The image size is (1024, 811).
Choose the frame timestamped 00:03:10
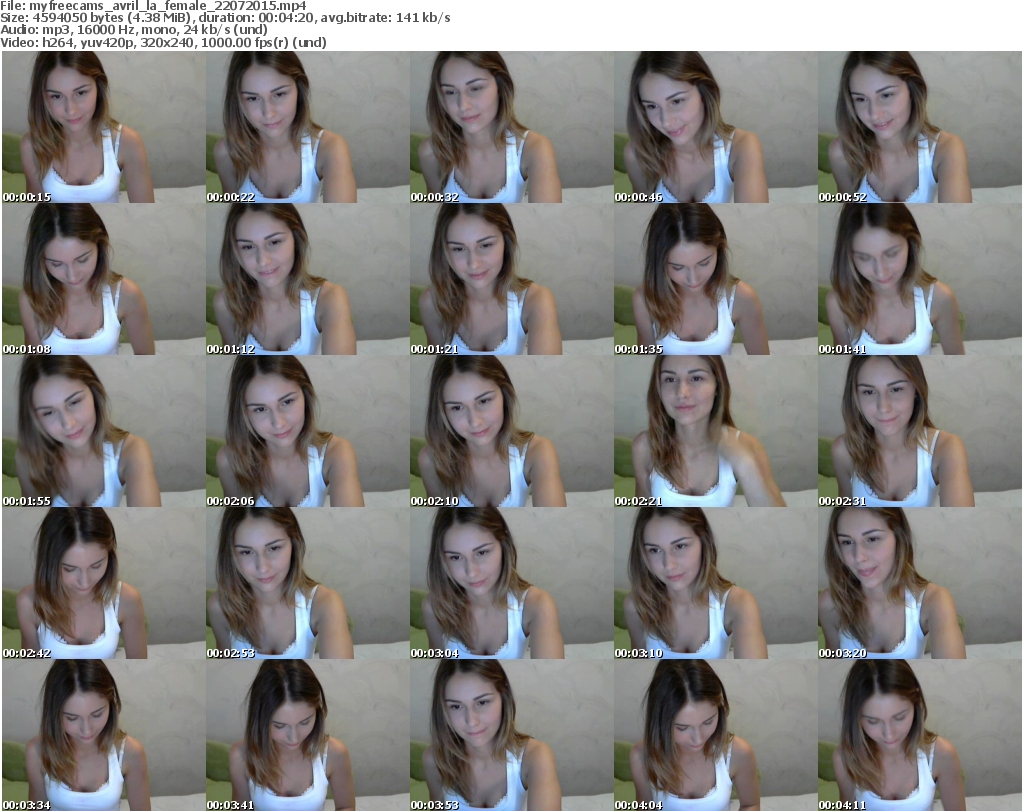715,583
